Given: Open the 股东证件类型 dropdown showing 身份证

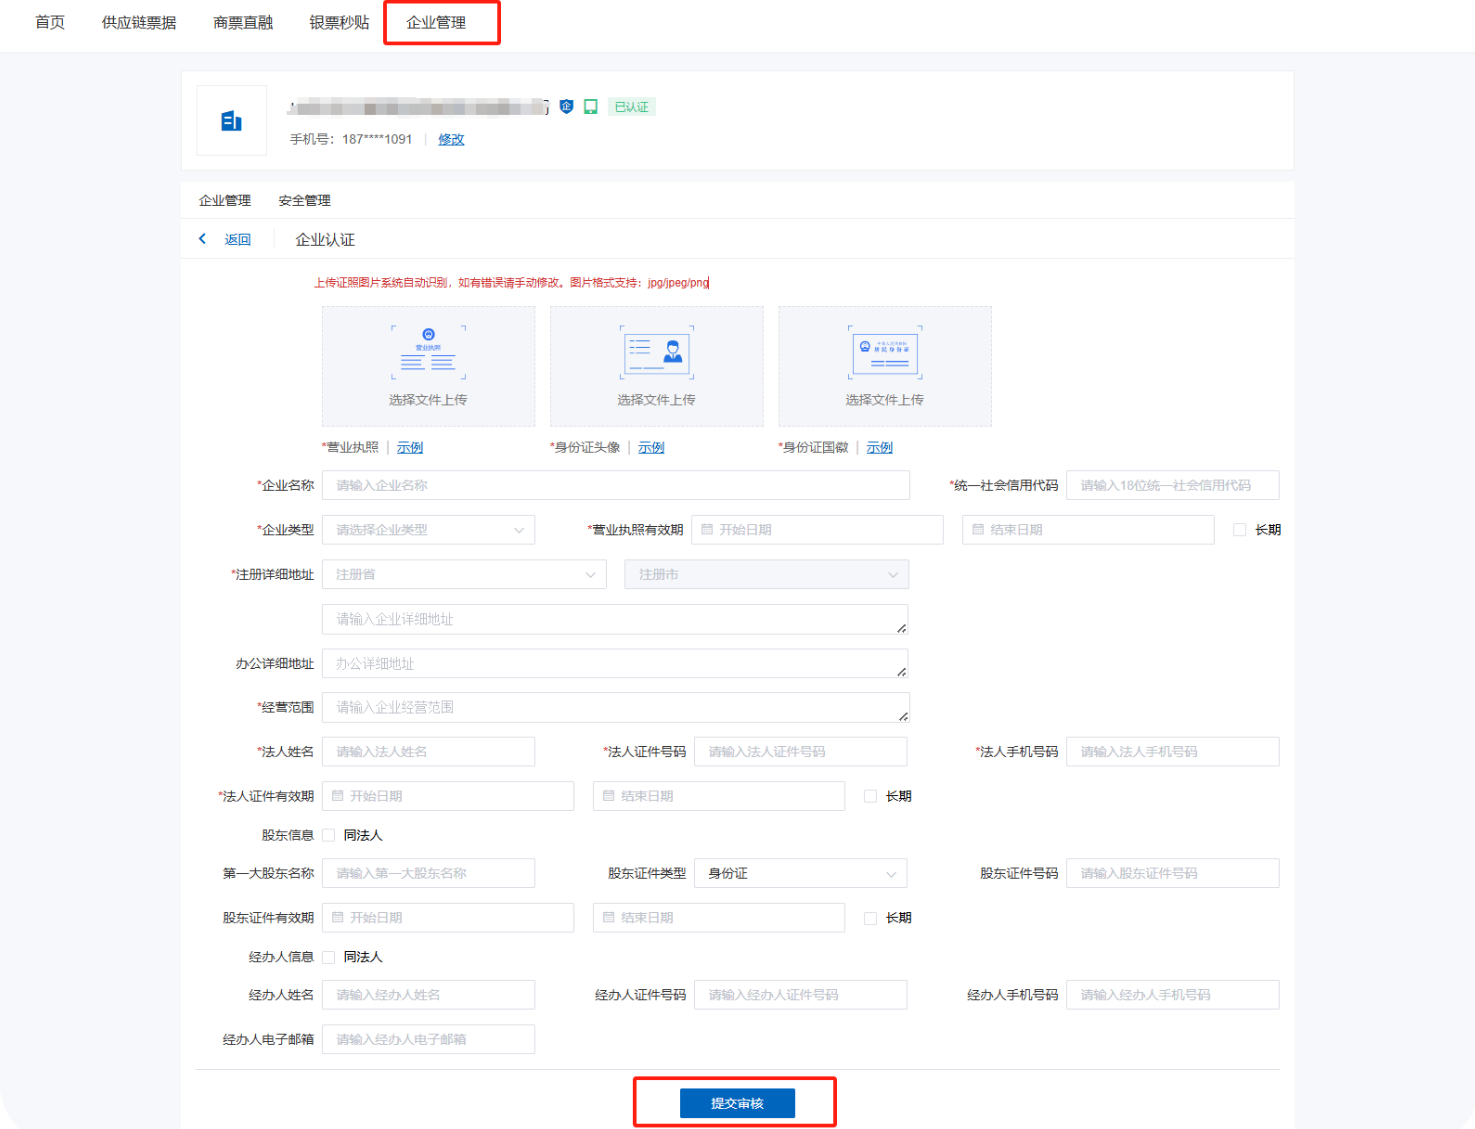Looking at the screenshot, I should (801, 873).
